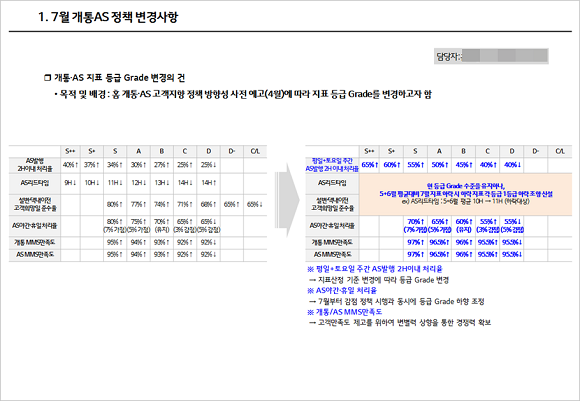
Task: Click blue 60%↑ (유지) cell
Action: click(463, 226)
